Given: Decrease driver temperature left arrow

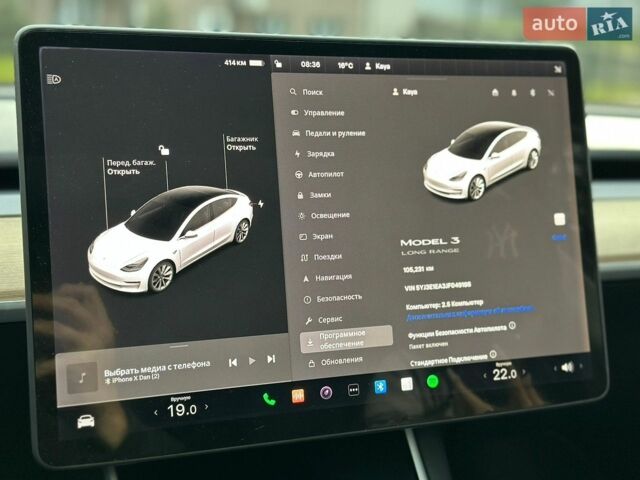Looking at the screenshot, I should (x=156, y=413).
